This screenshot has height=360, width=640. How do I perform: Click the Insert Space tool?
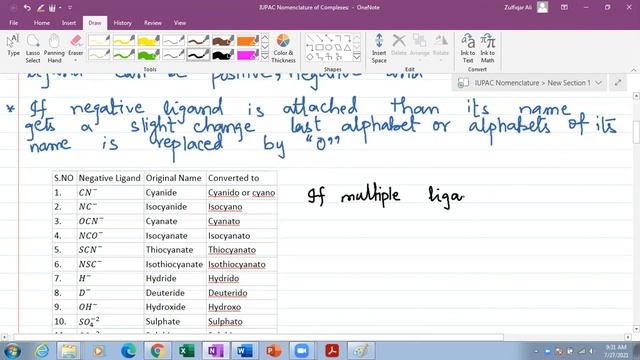pyautogui.click(x=379, y=49)
